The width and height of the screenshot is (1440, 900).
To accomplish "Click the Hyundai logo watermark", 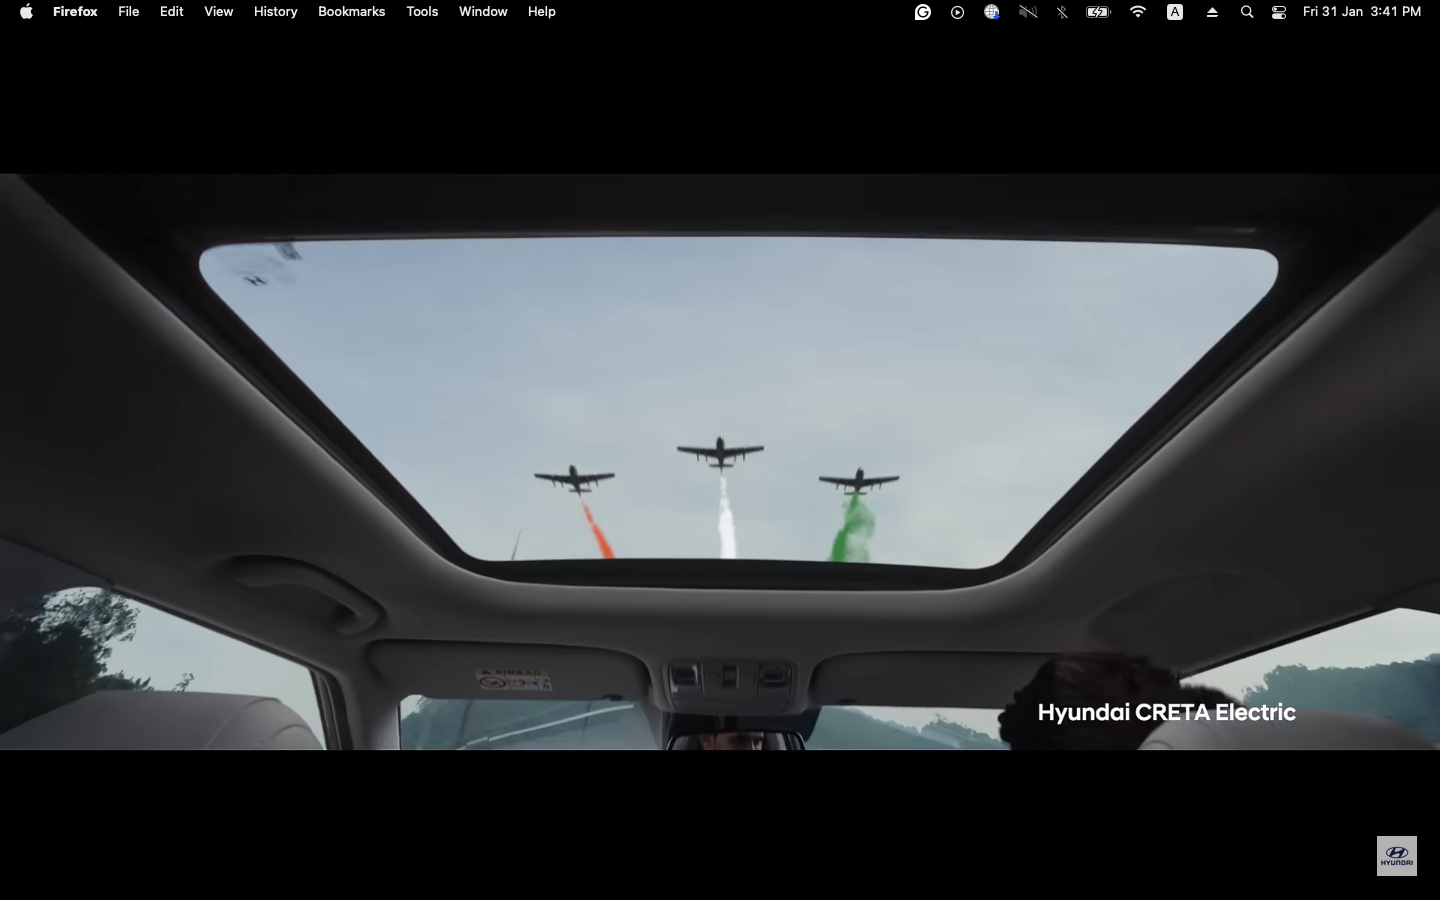I will (x=1396, y=856).
